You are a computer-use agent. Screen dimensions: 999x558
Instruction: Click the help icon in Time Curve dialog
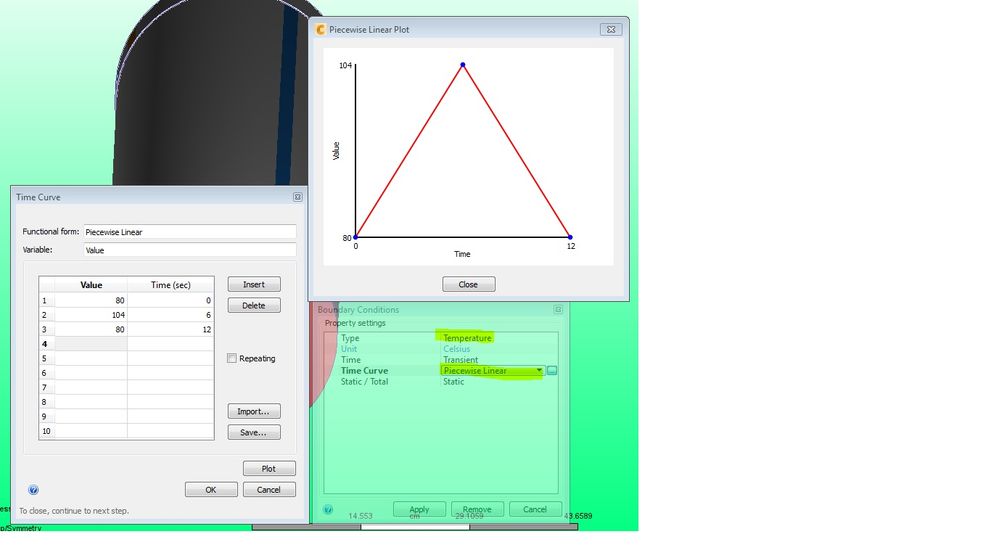pos(33,490)
